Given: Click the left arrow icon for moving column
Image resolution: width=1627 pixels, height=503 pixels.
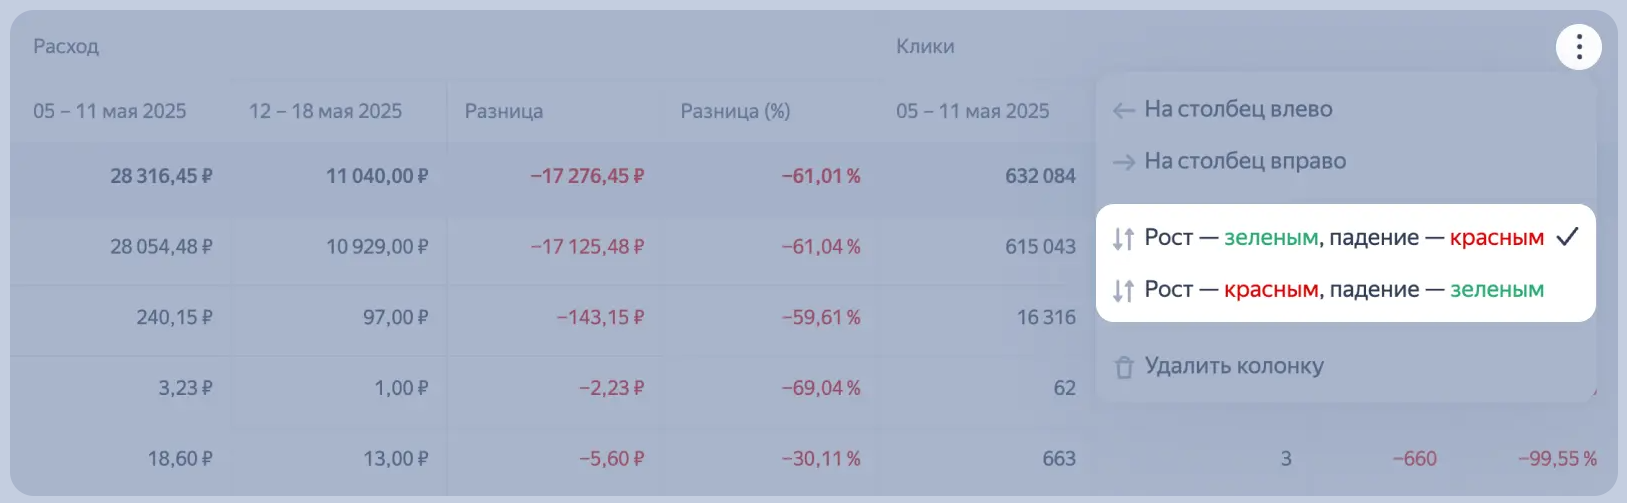Looking at the screenshot, I should (1123, 110).
